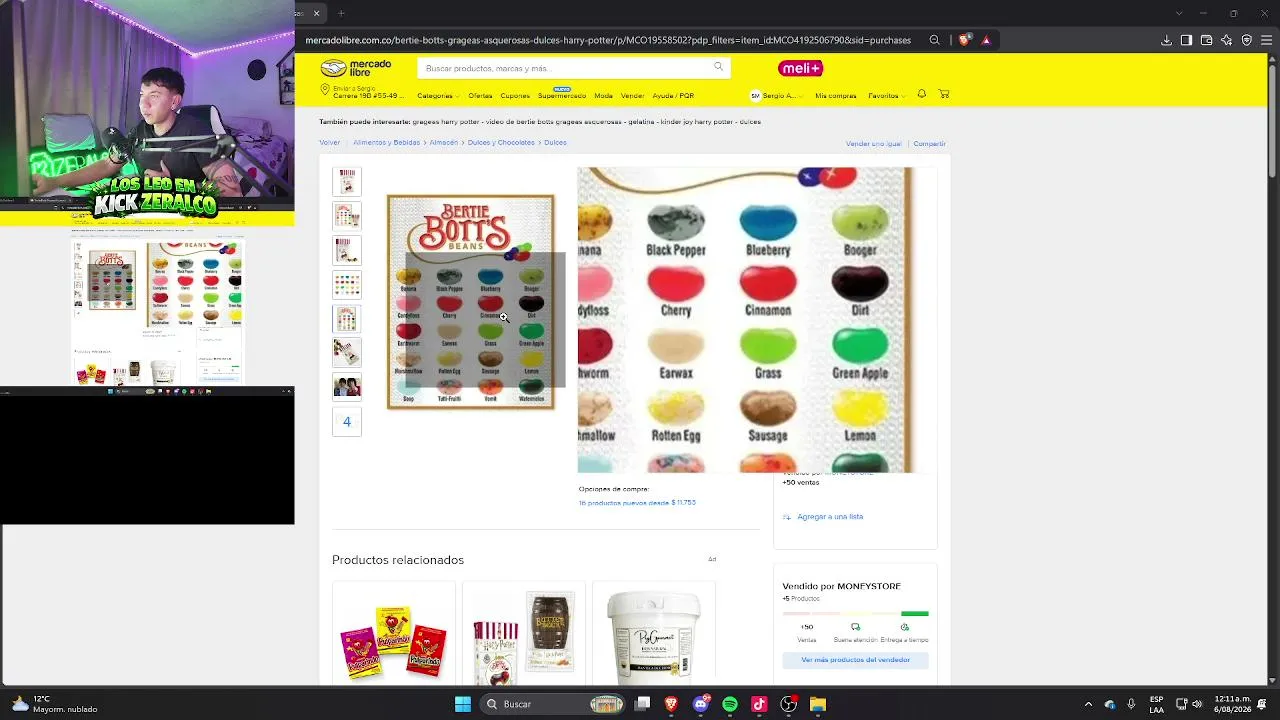Screen dimensions: 1280x720
Task: Open the tab search chevron in title bar
Action: 1179,13
